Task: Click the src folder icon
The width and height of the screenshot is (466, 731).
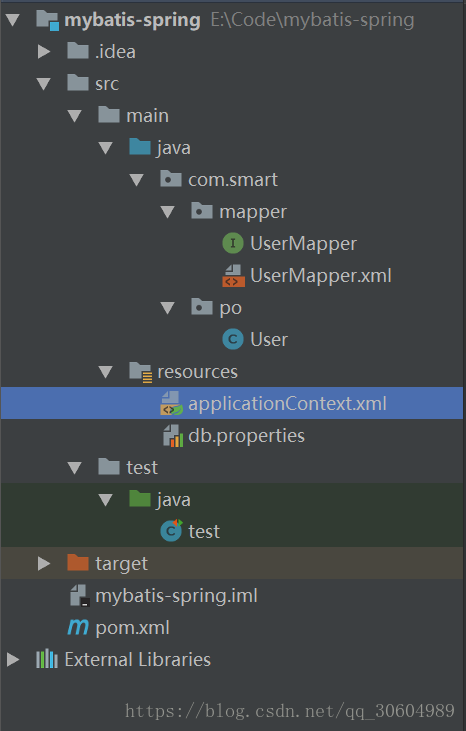Action: pyautogui.click(x=78, y=83)
